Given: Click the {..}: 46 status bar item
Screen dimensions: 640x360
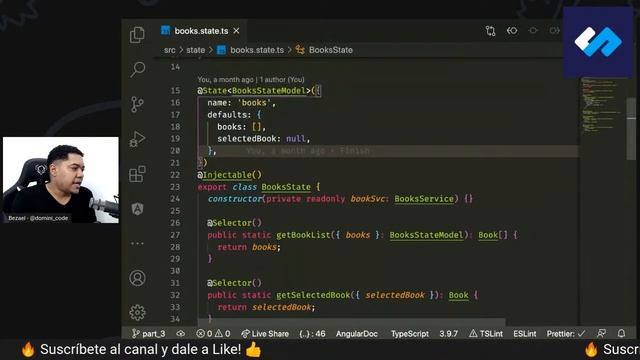Looking at the screenshot, I should (x=312, y=333).
